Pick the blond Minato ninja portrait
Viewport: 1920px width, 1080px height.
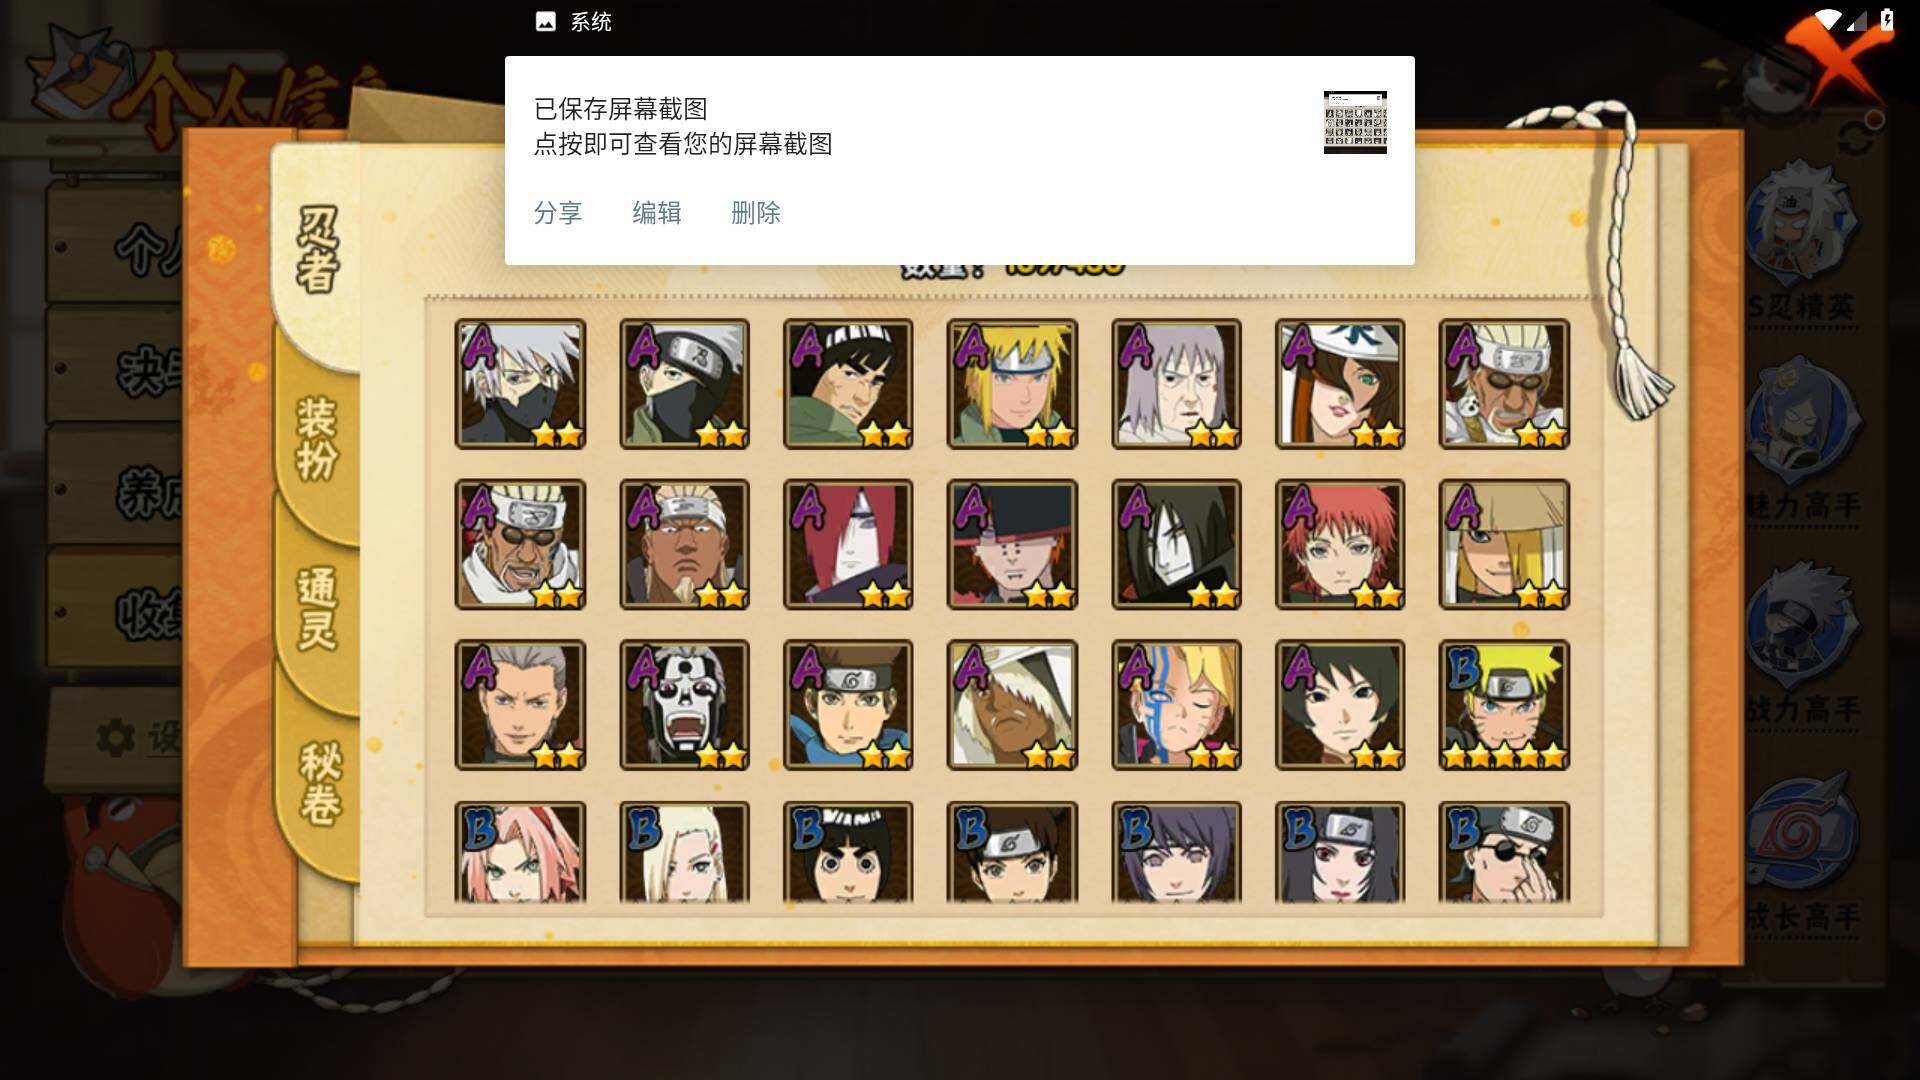point(1012,384)
